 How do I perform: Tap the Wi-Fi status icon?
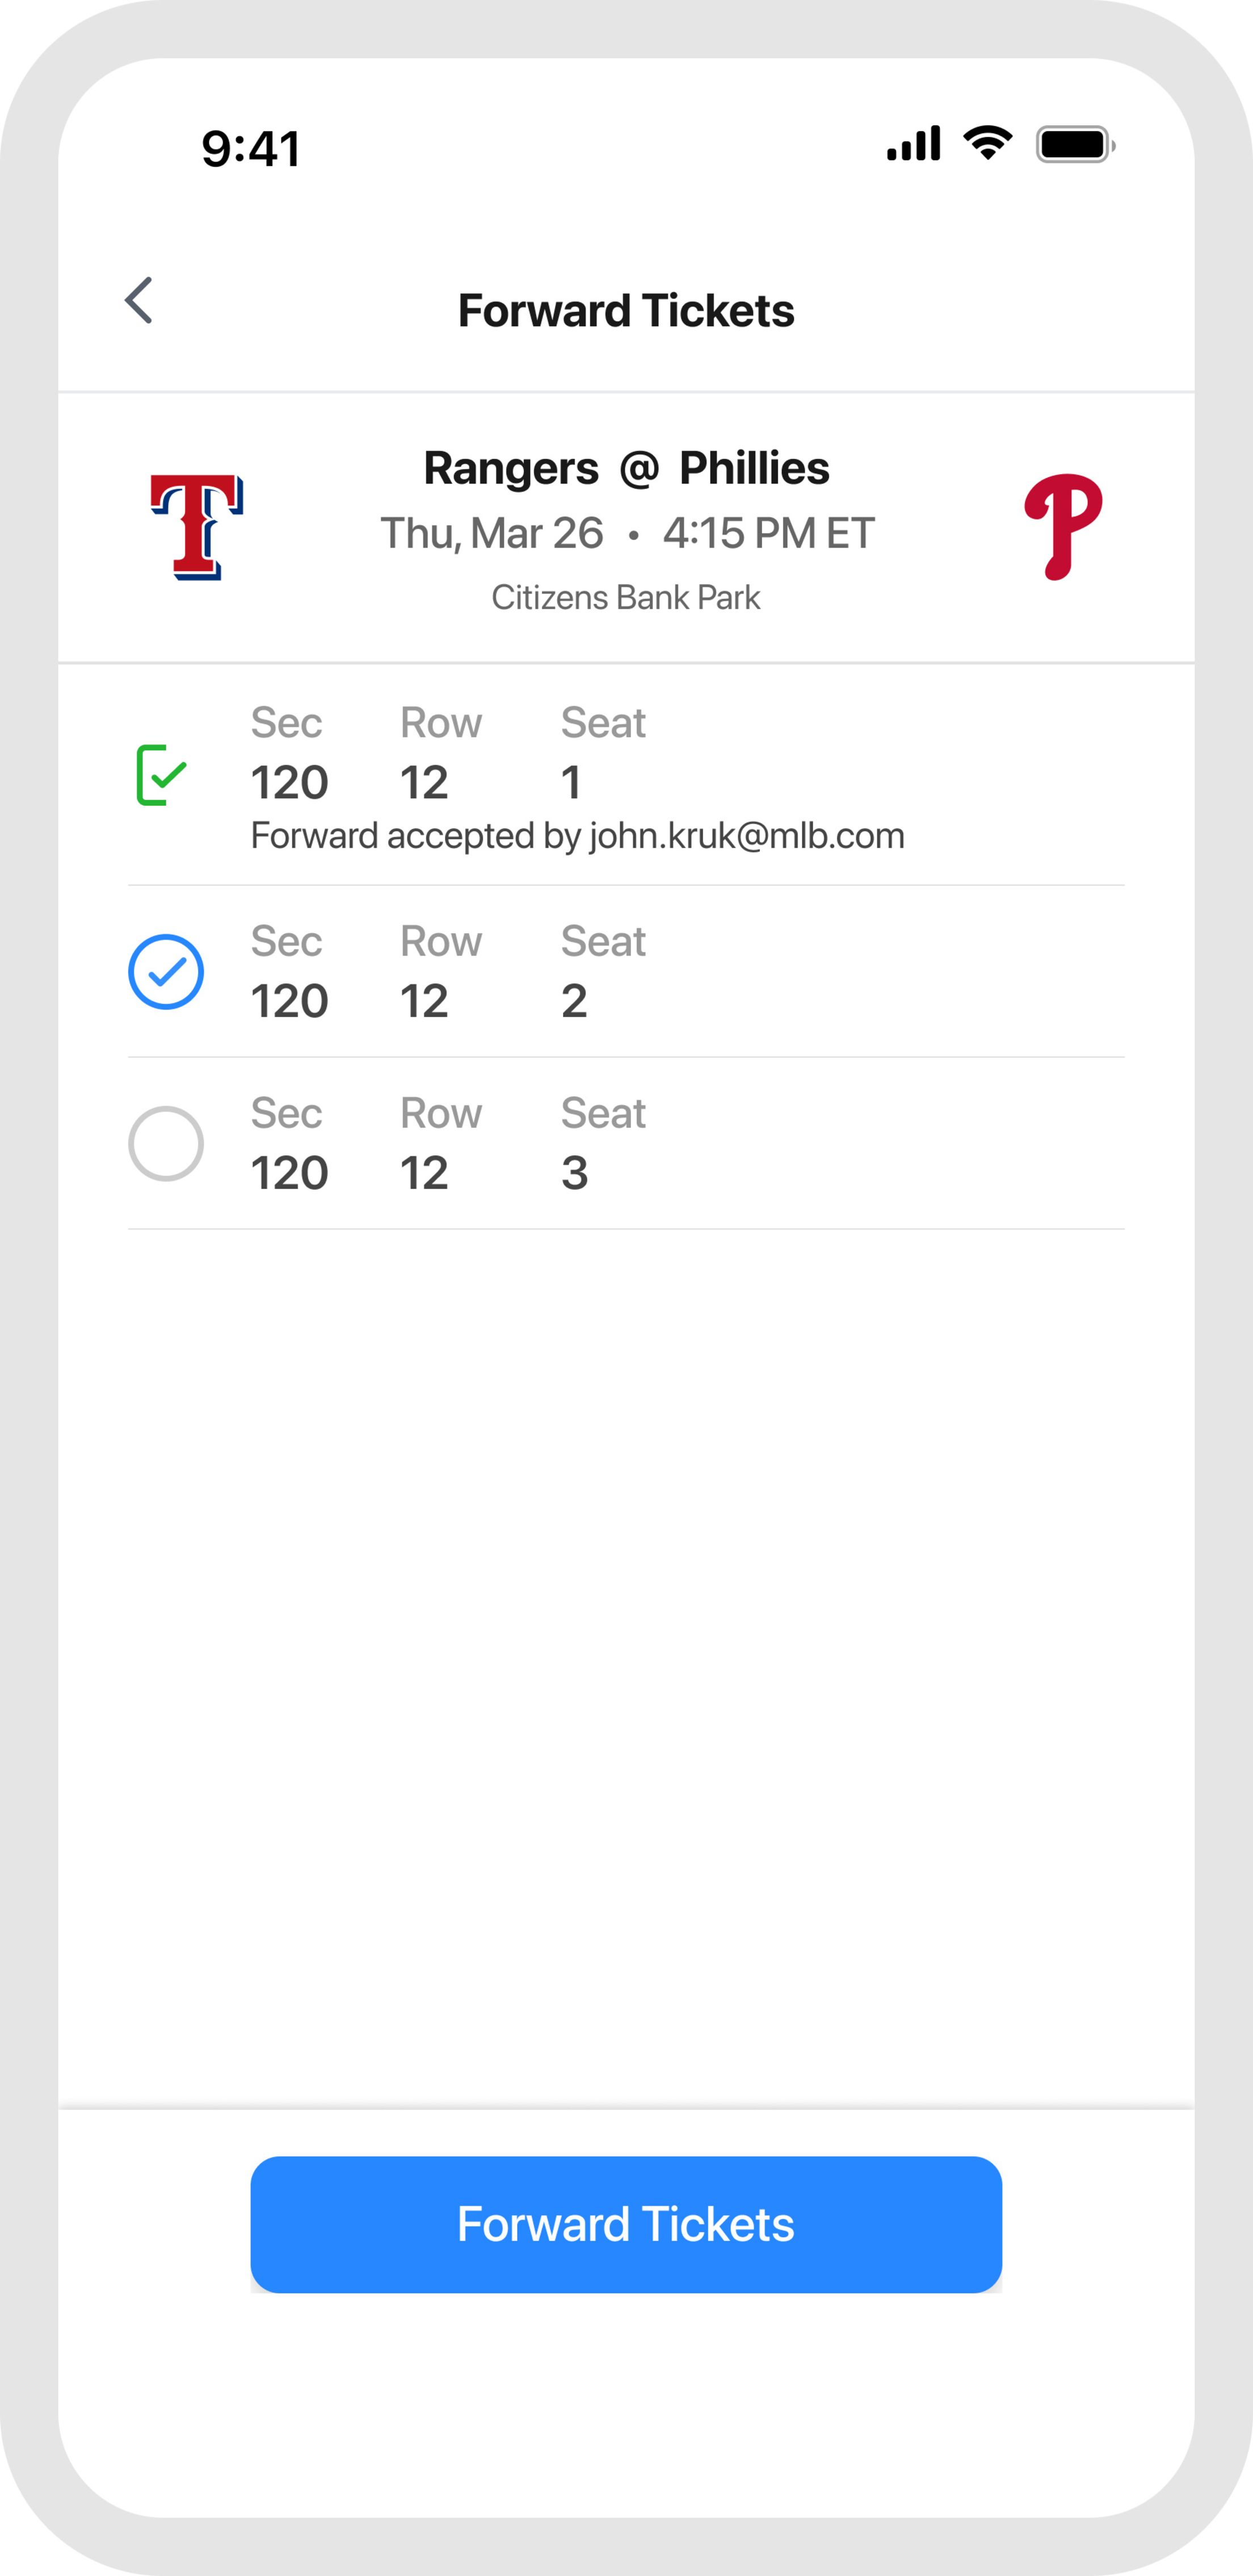pos(987,144)
